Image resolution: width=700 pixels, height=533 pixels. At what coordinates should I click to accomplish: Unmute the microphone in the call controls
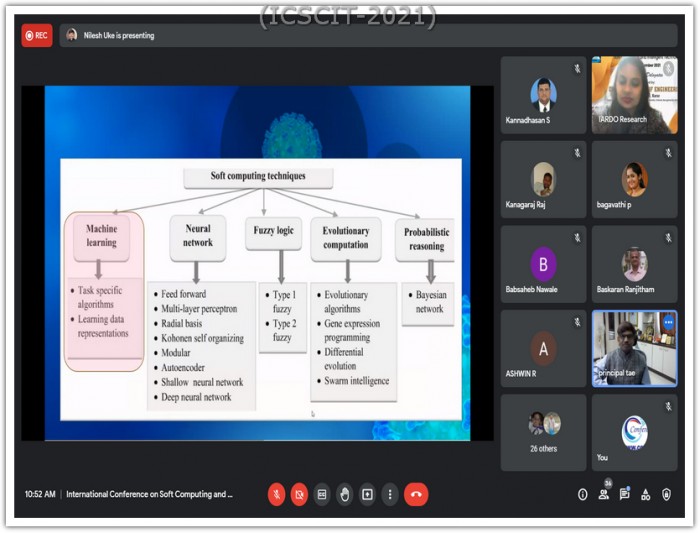[x=276, y=494]
